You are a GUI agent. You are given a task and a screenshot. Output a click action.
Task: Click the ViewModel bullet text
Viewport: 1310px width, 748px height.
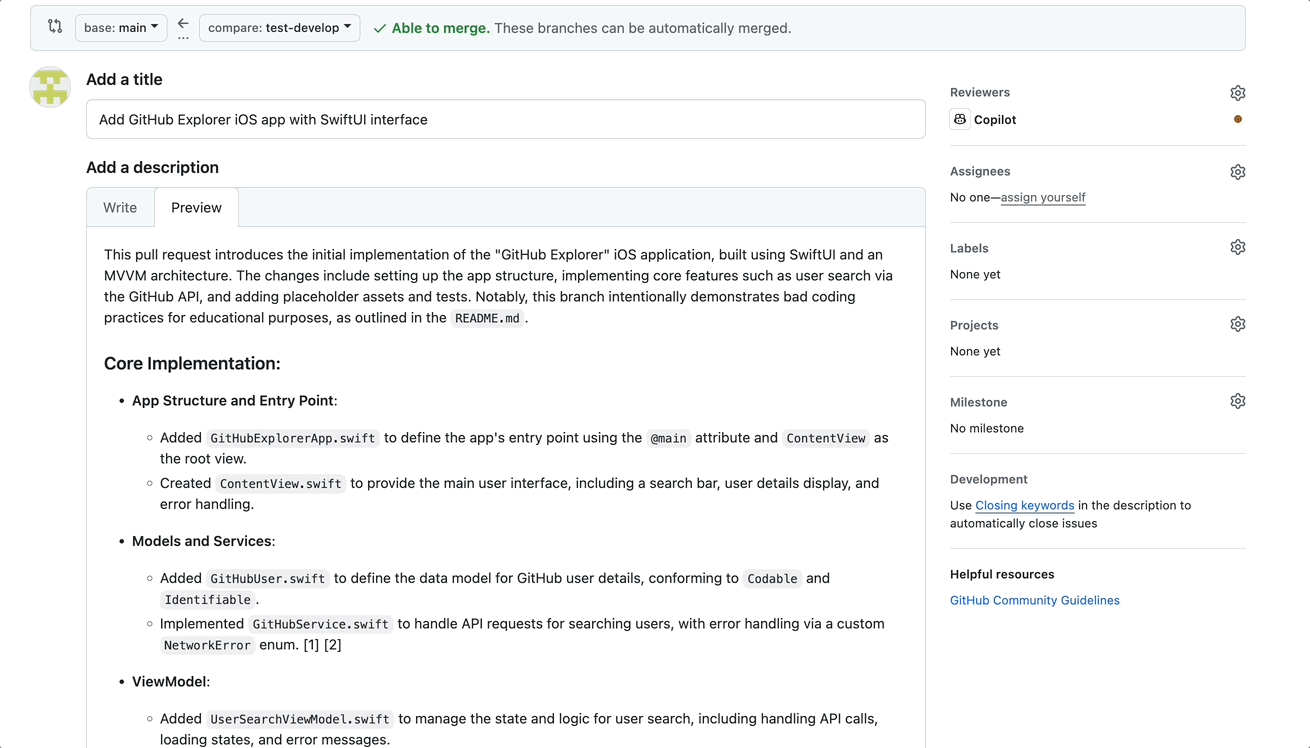(x=170, y=682)
